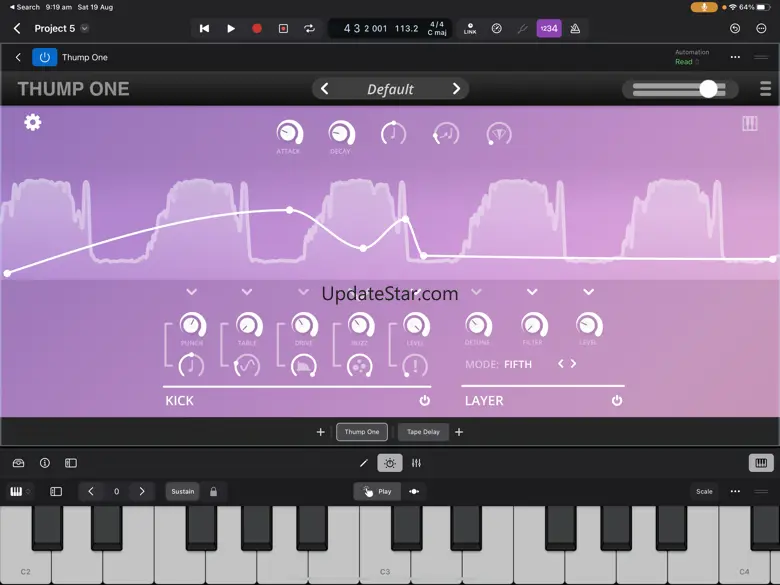Image resolution: width=780 pixels, height=585 pixels.
Task: Change Automation Read mode
Action: pos(686,62)
